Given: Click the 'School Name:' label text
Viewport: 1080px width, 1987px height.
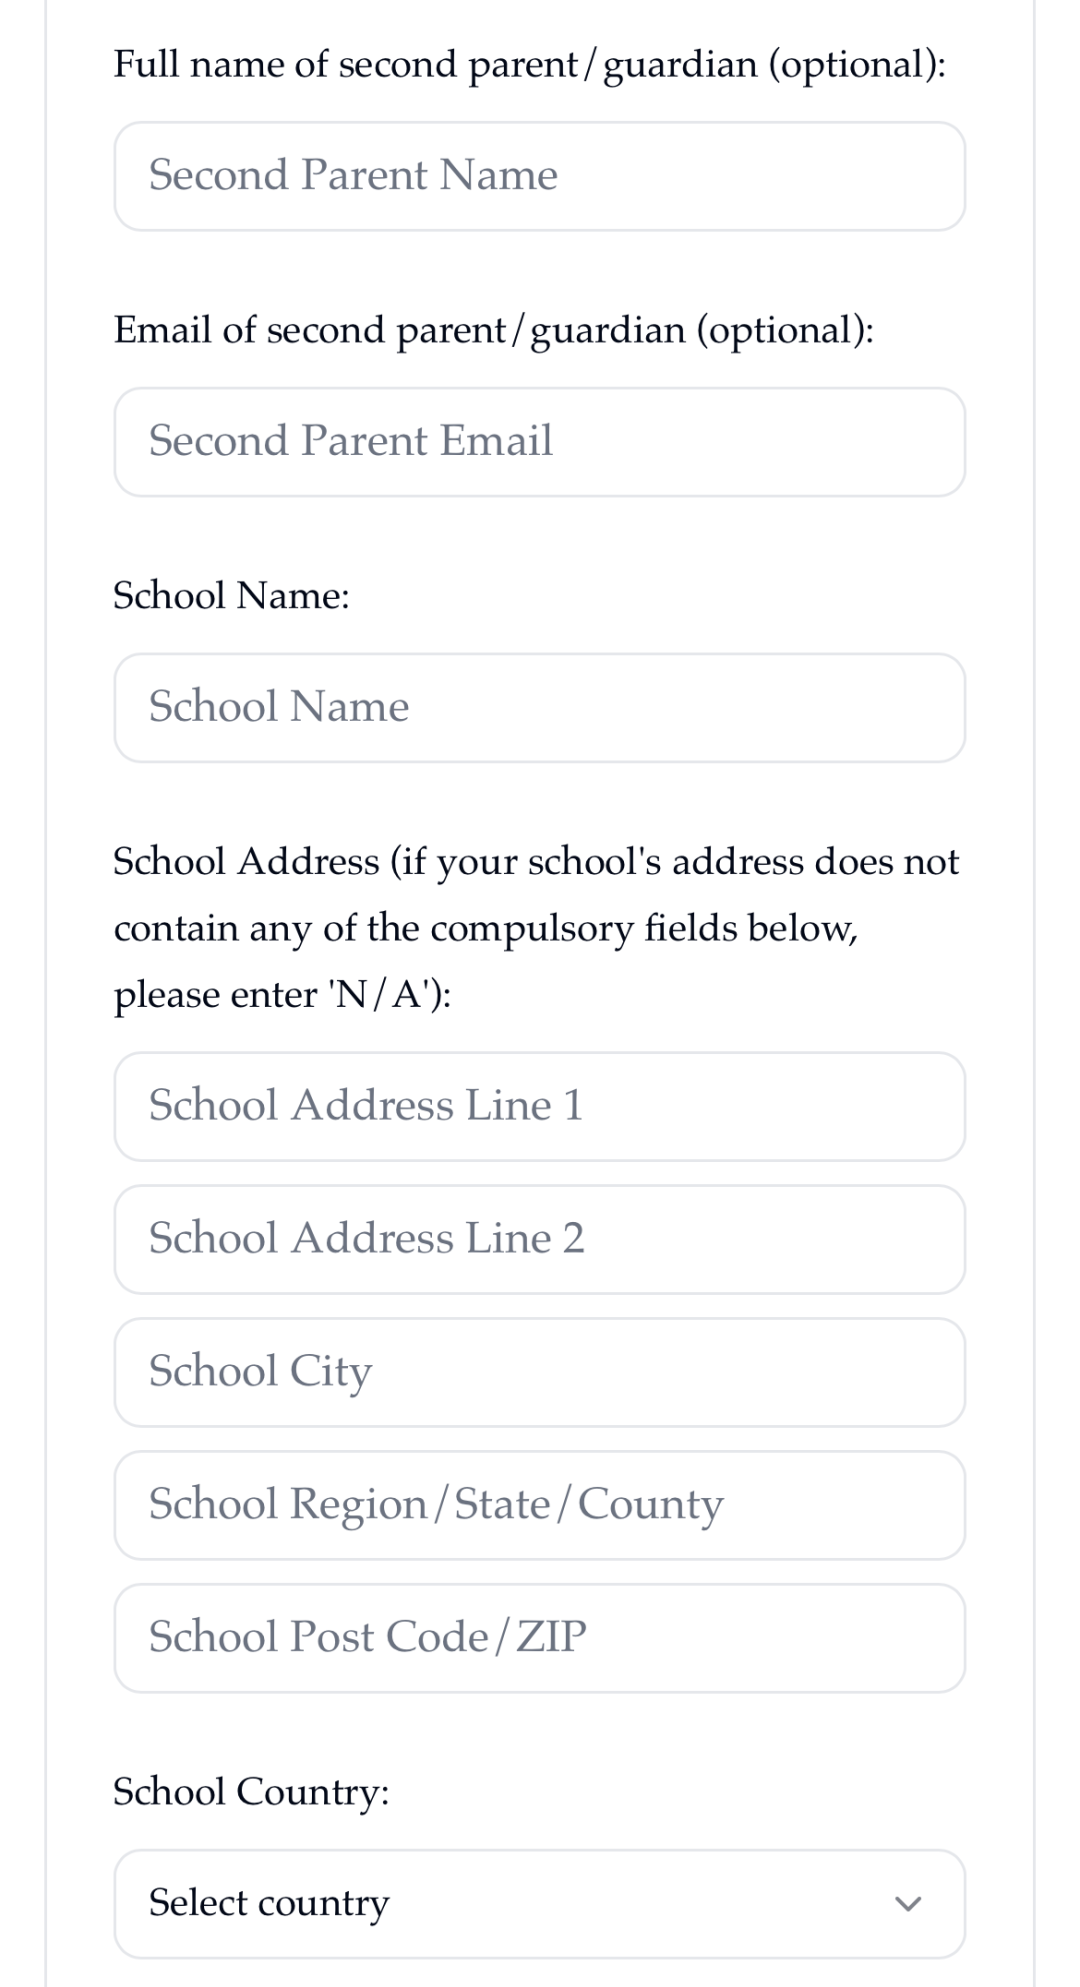Looking at the screenshot, I should tap(231, 596).
